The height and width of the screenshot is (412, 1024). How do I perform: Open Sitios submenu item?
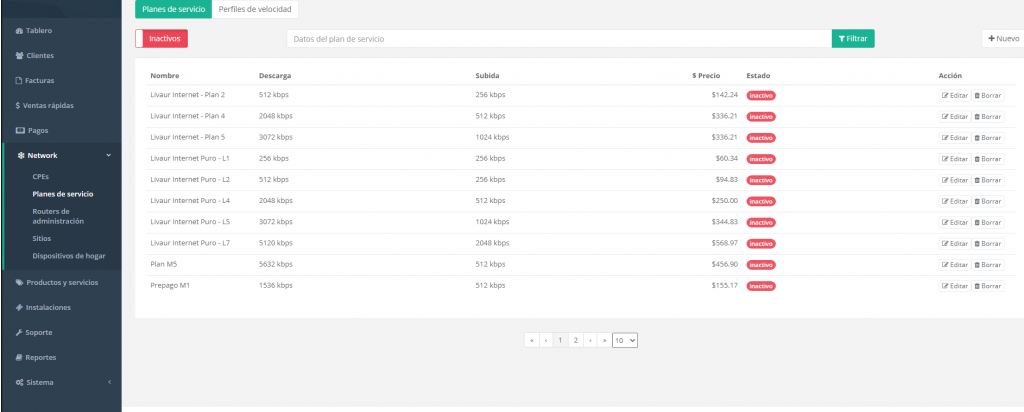pos(42,238)
